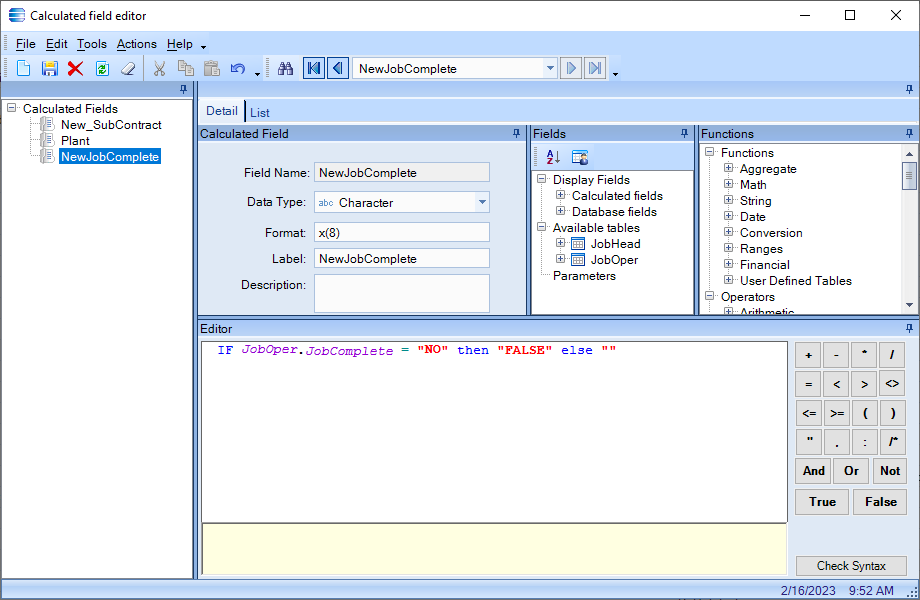920x600 pixels.
Task: Undo the last change with the Undo icon
Action: click(x=238, y=69)
